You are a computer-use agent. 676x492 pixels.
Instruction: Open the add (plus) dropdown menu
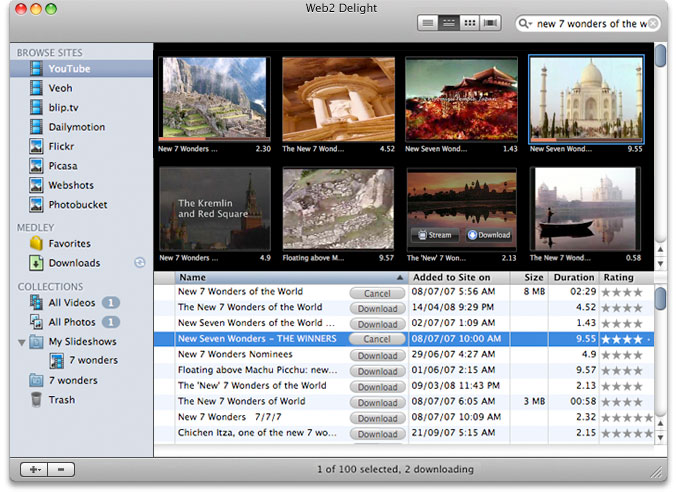pyautogui.click(x=33, y=469)
